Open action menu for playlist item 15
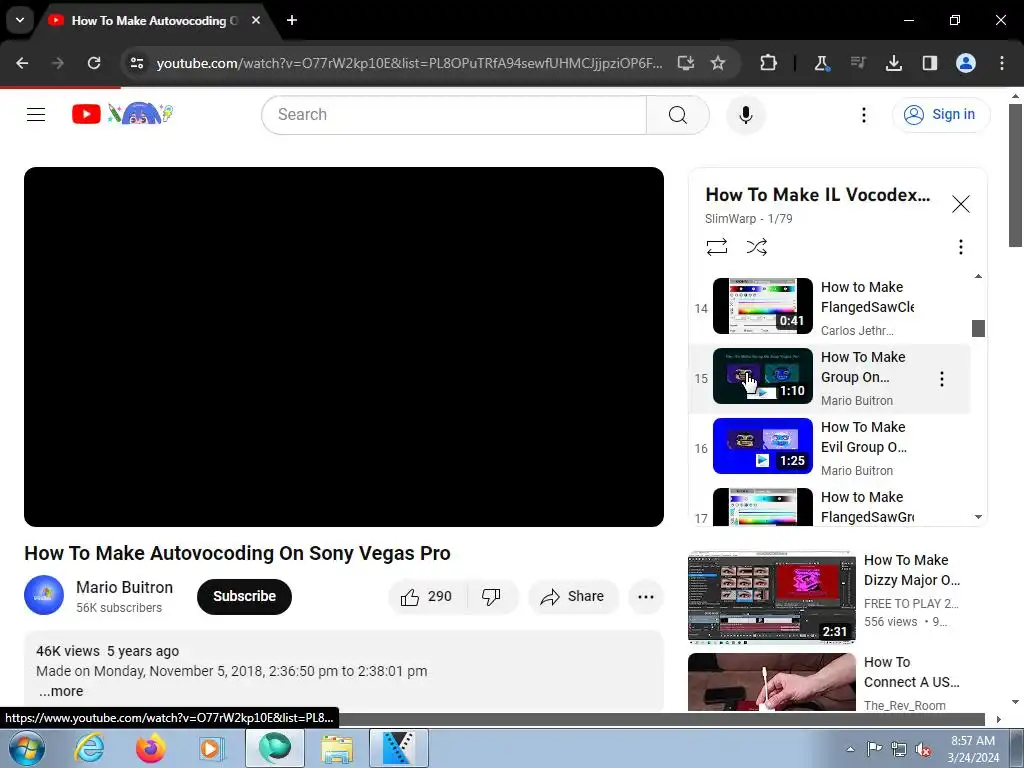Viewport: 1024px width, 768px height. pos(941,379)
